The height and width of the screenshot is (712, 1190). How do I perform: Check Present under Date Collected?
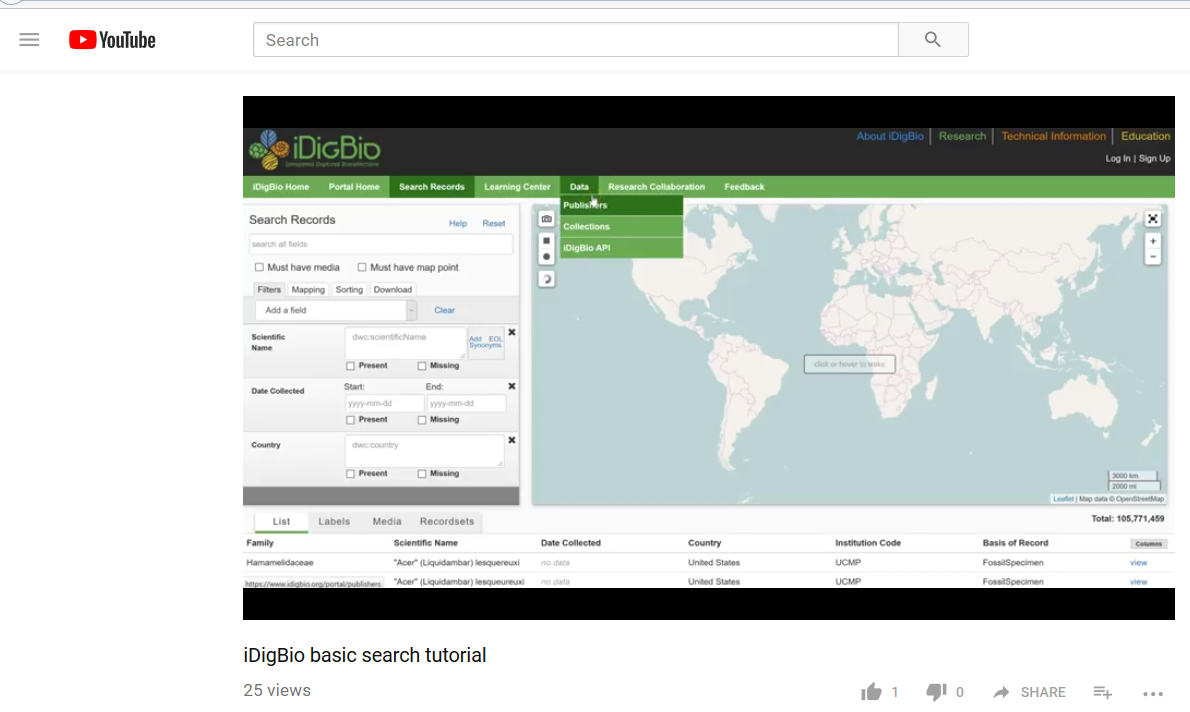(x=351, y=420)
